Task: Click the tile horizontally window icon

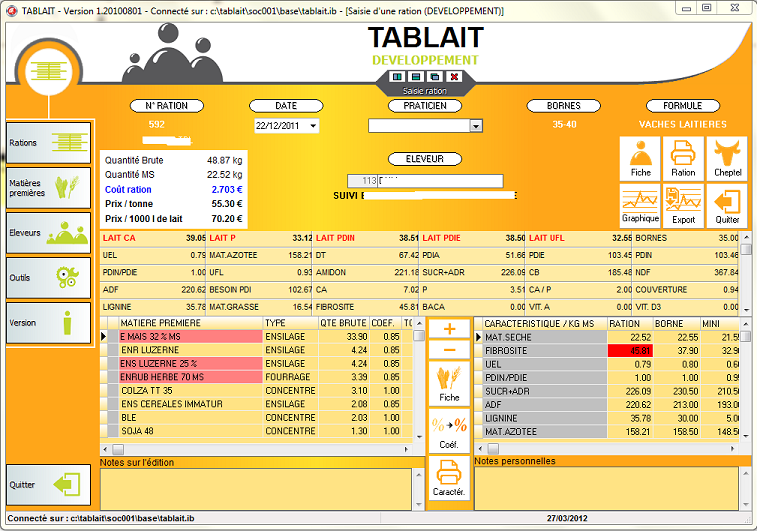Action: pyautogui.click(x=416, y=77)
